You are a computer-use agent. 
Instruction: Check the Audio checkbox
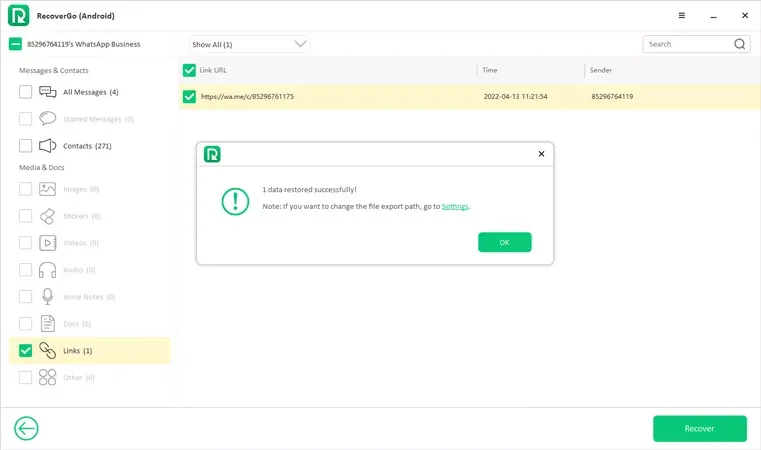25,270
